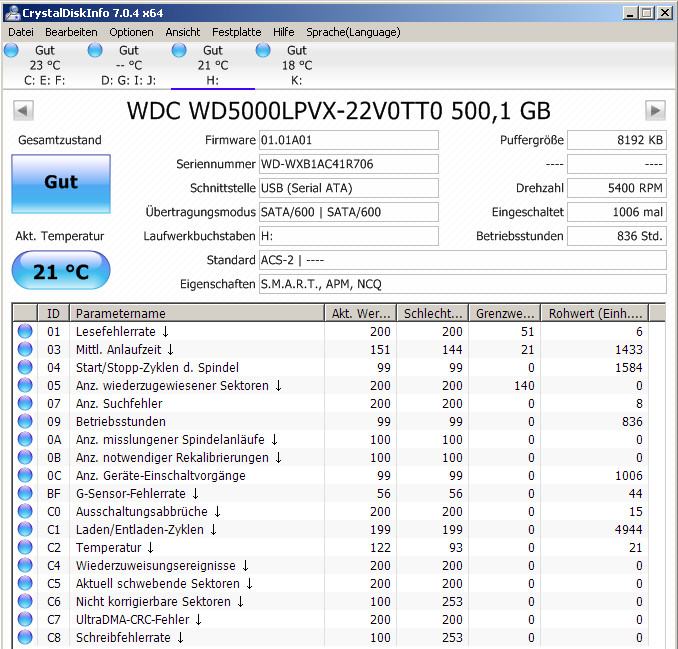Go to next disk with right arrow
The width and height of the screenshot is (678, 649).
[x=655, y=111]
